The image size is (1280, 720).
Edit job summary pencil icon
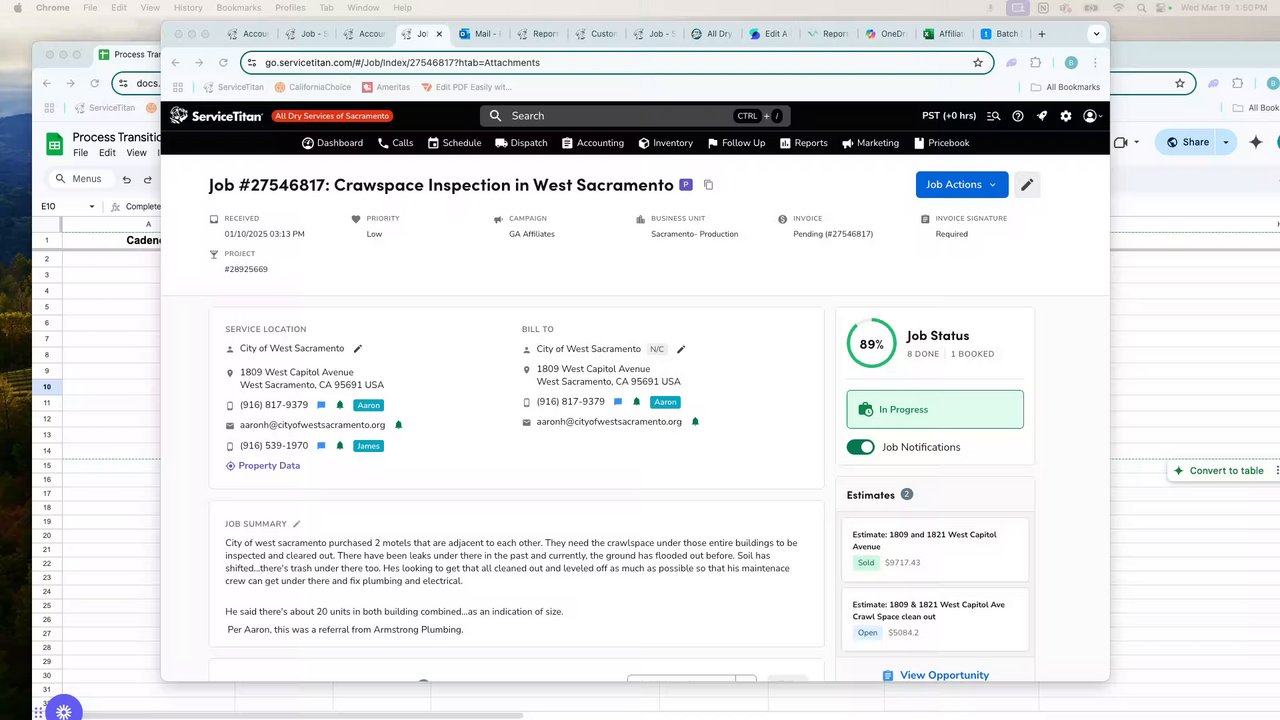pyautogui.click(x=296, y=524)
